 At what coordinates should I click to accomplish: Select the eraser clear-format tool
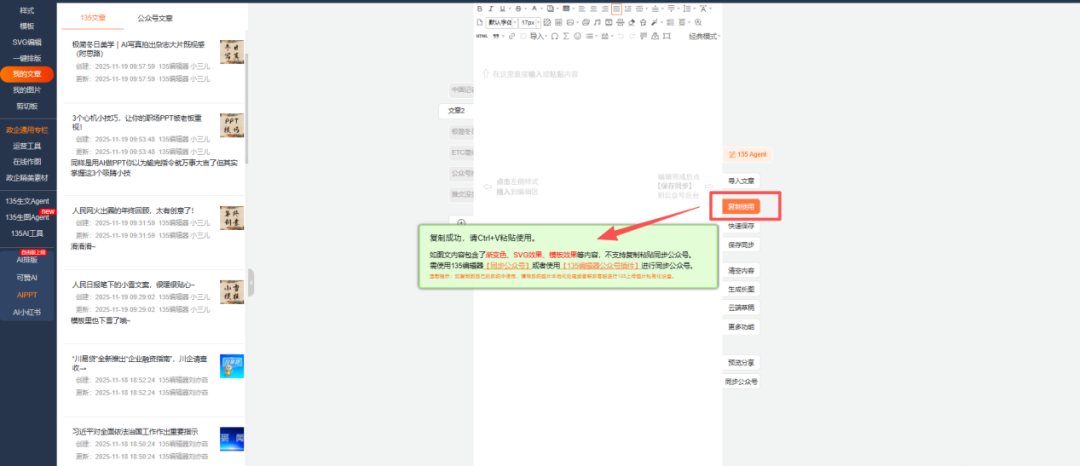(x=632, y=22)
